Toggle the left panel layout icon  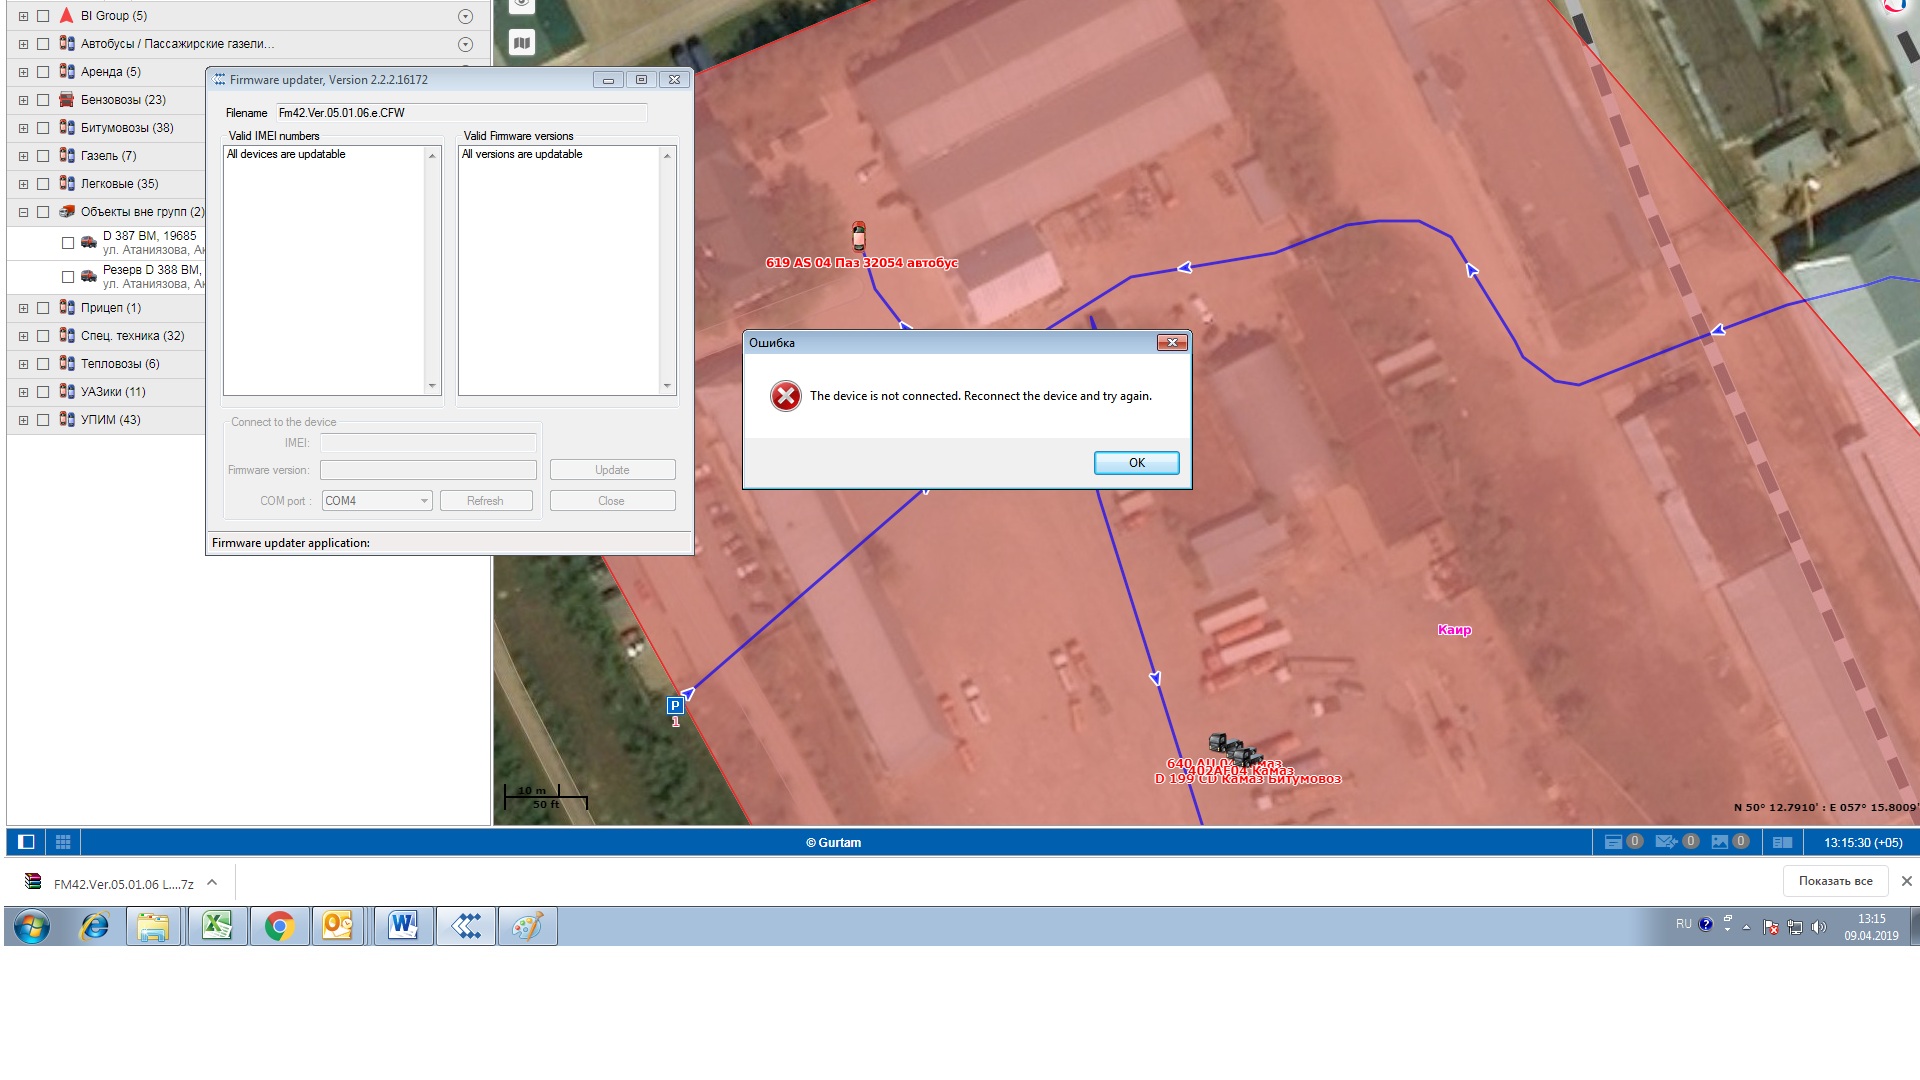(x=27, y=842)
